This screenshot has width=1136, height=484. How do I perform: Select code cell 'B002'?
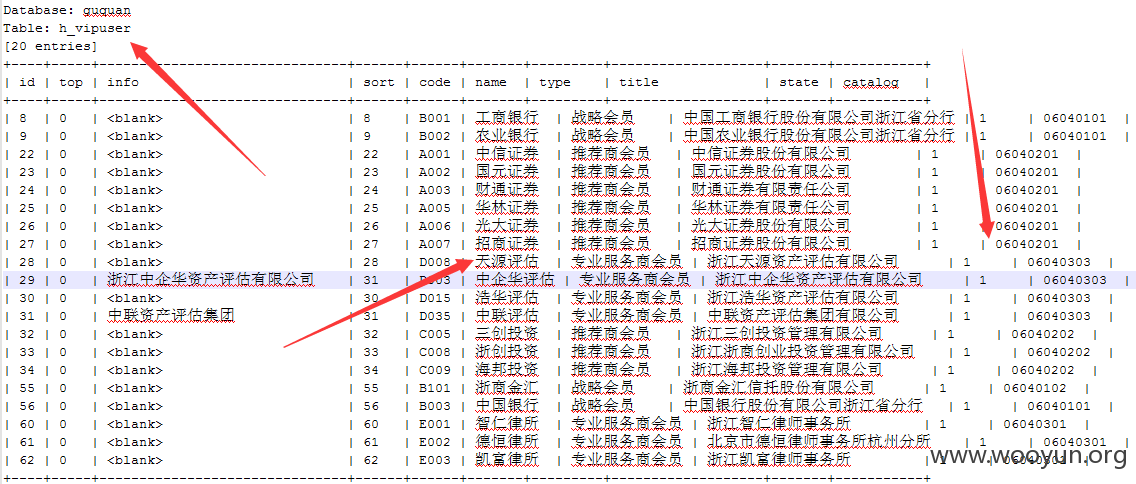point(435,136)
